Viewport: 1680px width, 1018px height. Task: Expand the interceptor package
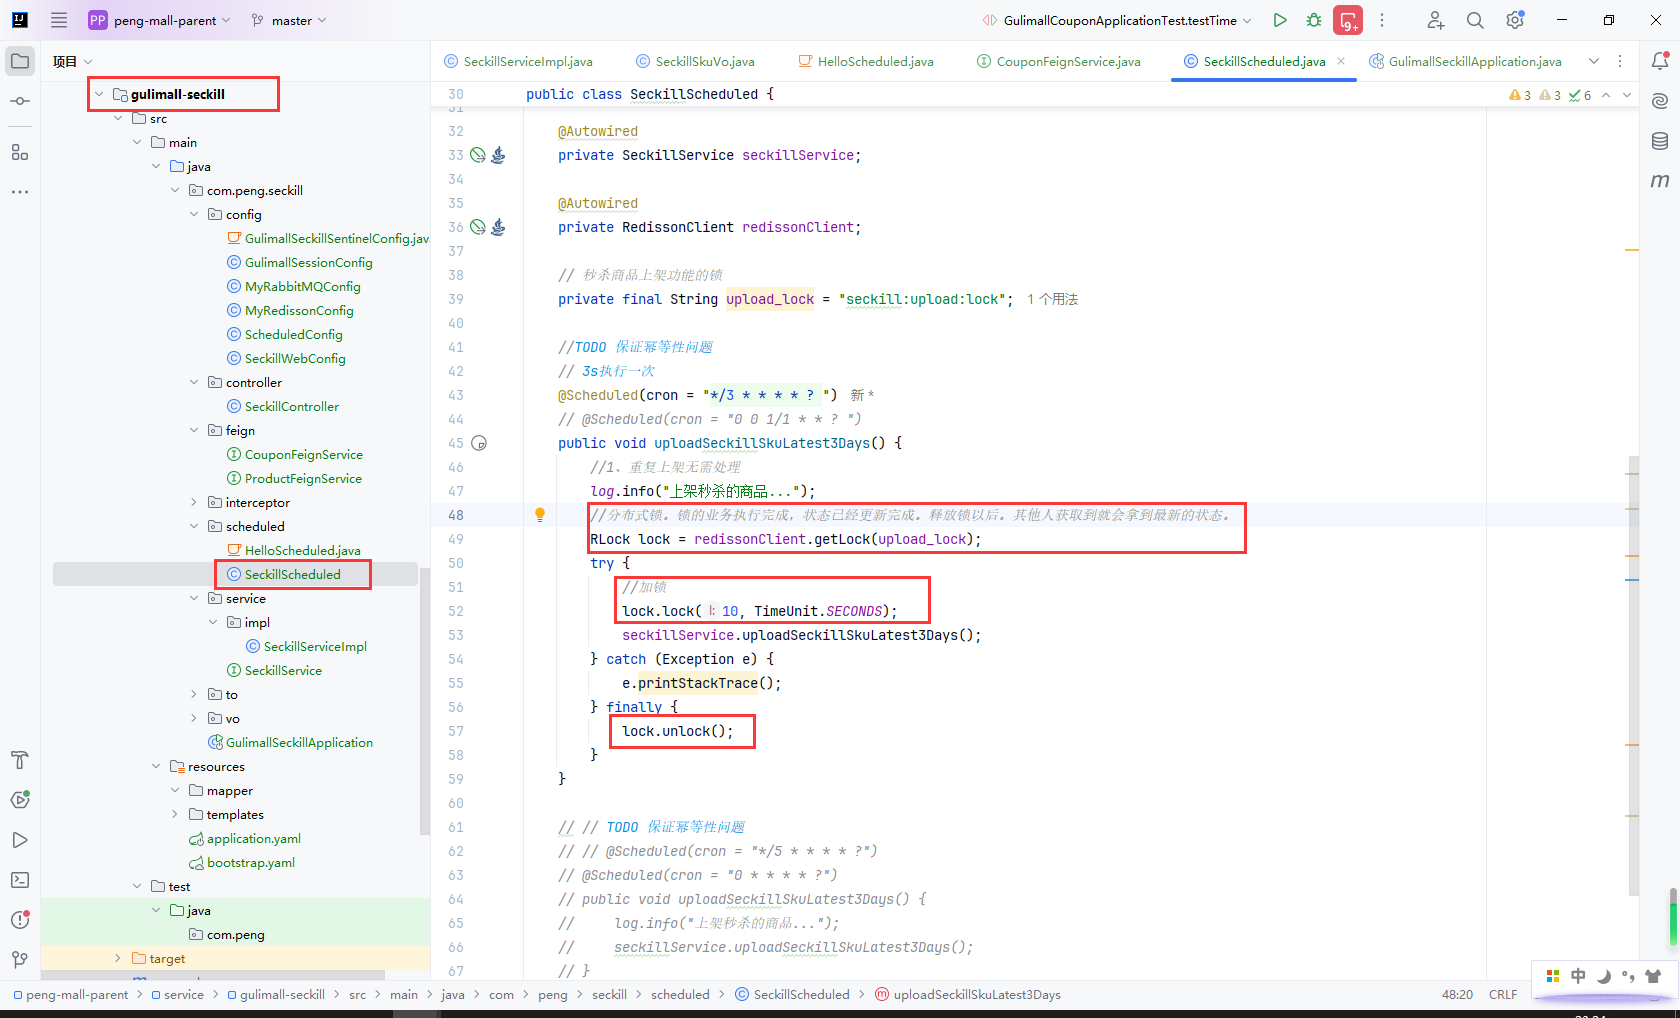click(194, 502)
